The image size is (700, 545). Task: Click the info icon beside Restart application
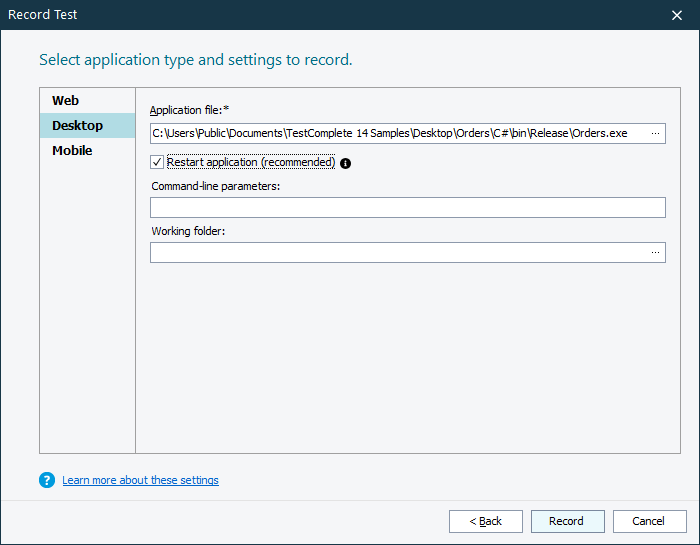(346, 163)
